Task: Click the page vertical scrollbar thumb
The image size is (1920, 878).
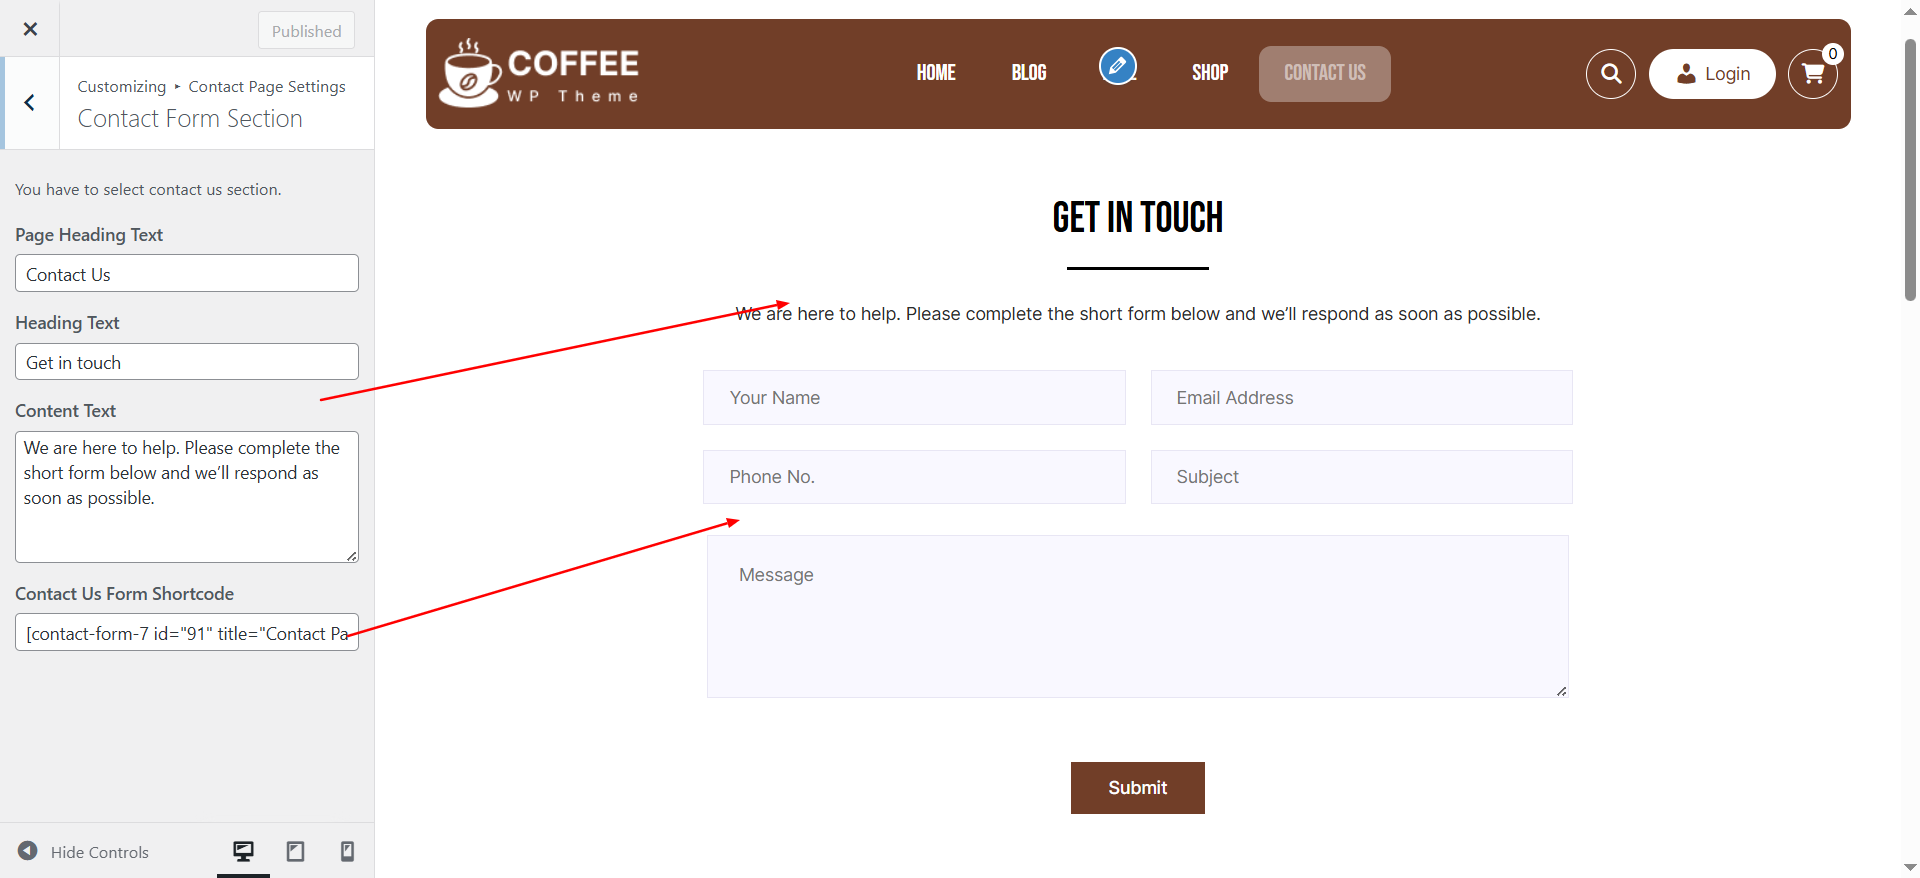Action: click(1910, 170)
